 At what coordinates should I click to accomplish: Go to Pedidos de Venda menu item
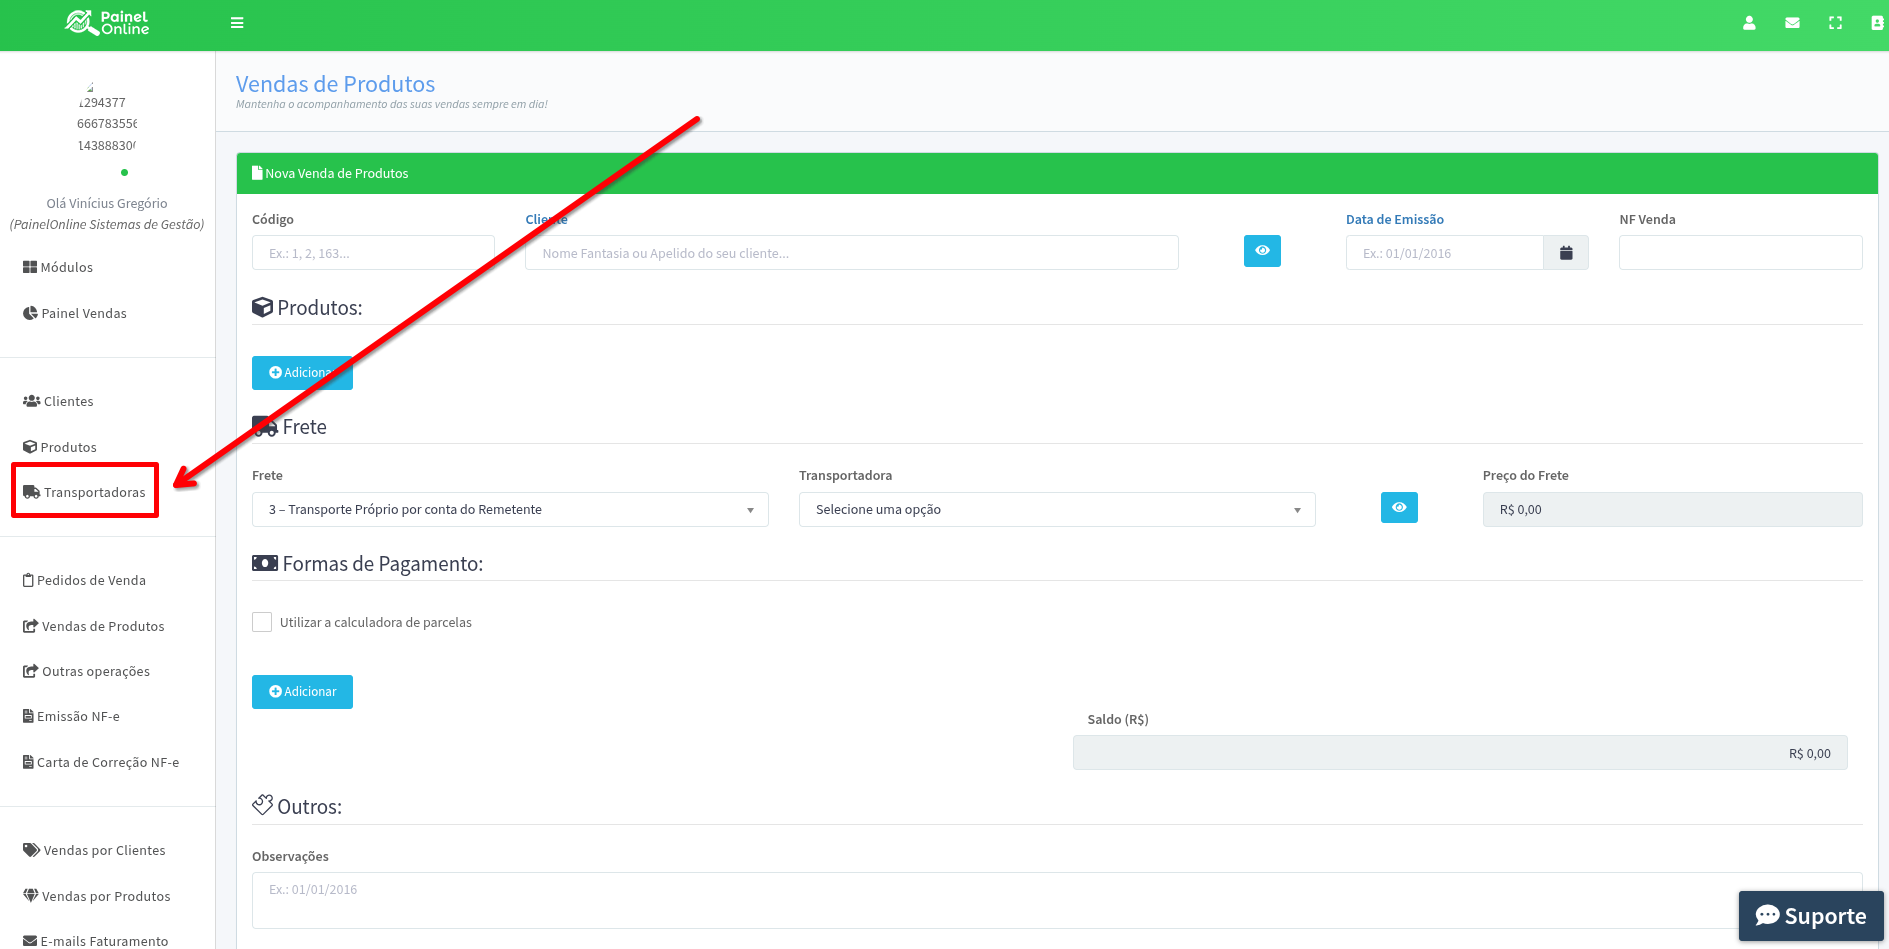tap(90, 580)
